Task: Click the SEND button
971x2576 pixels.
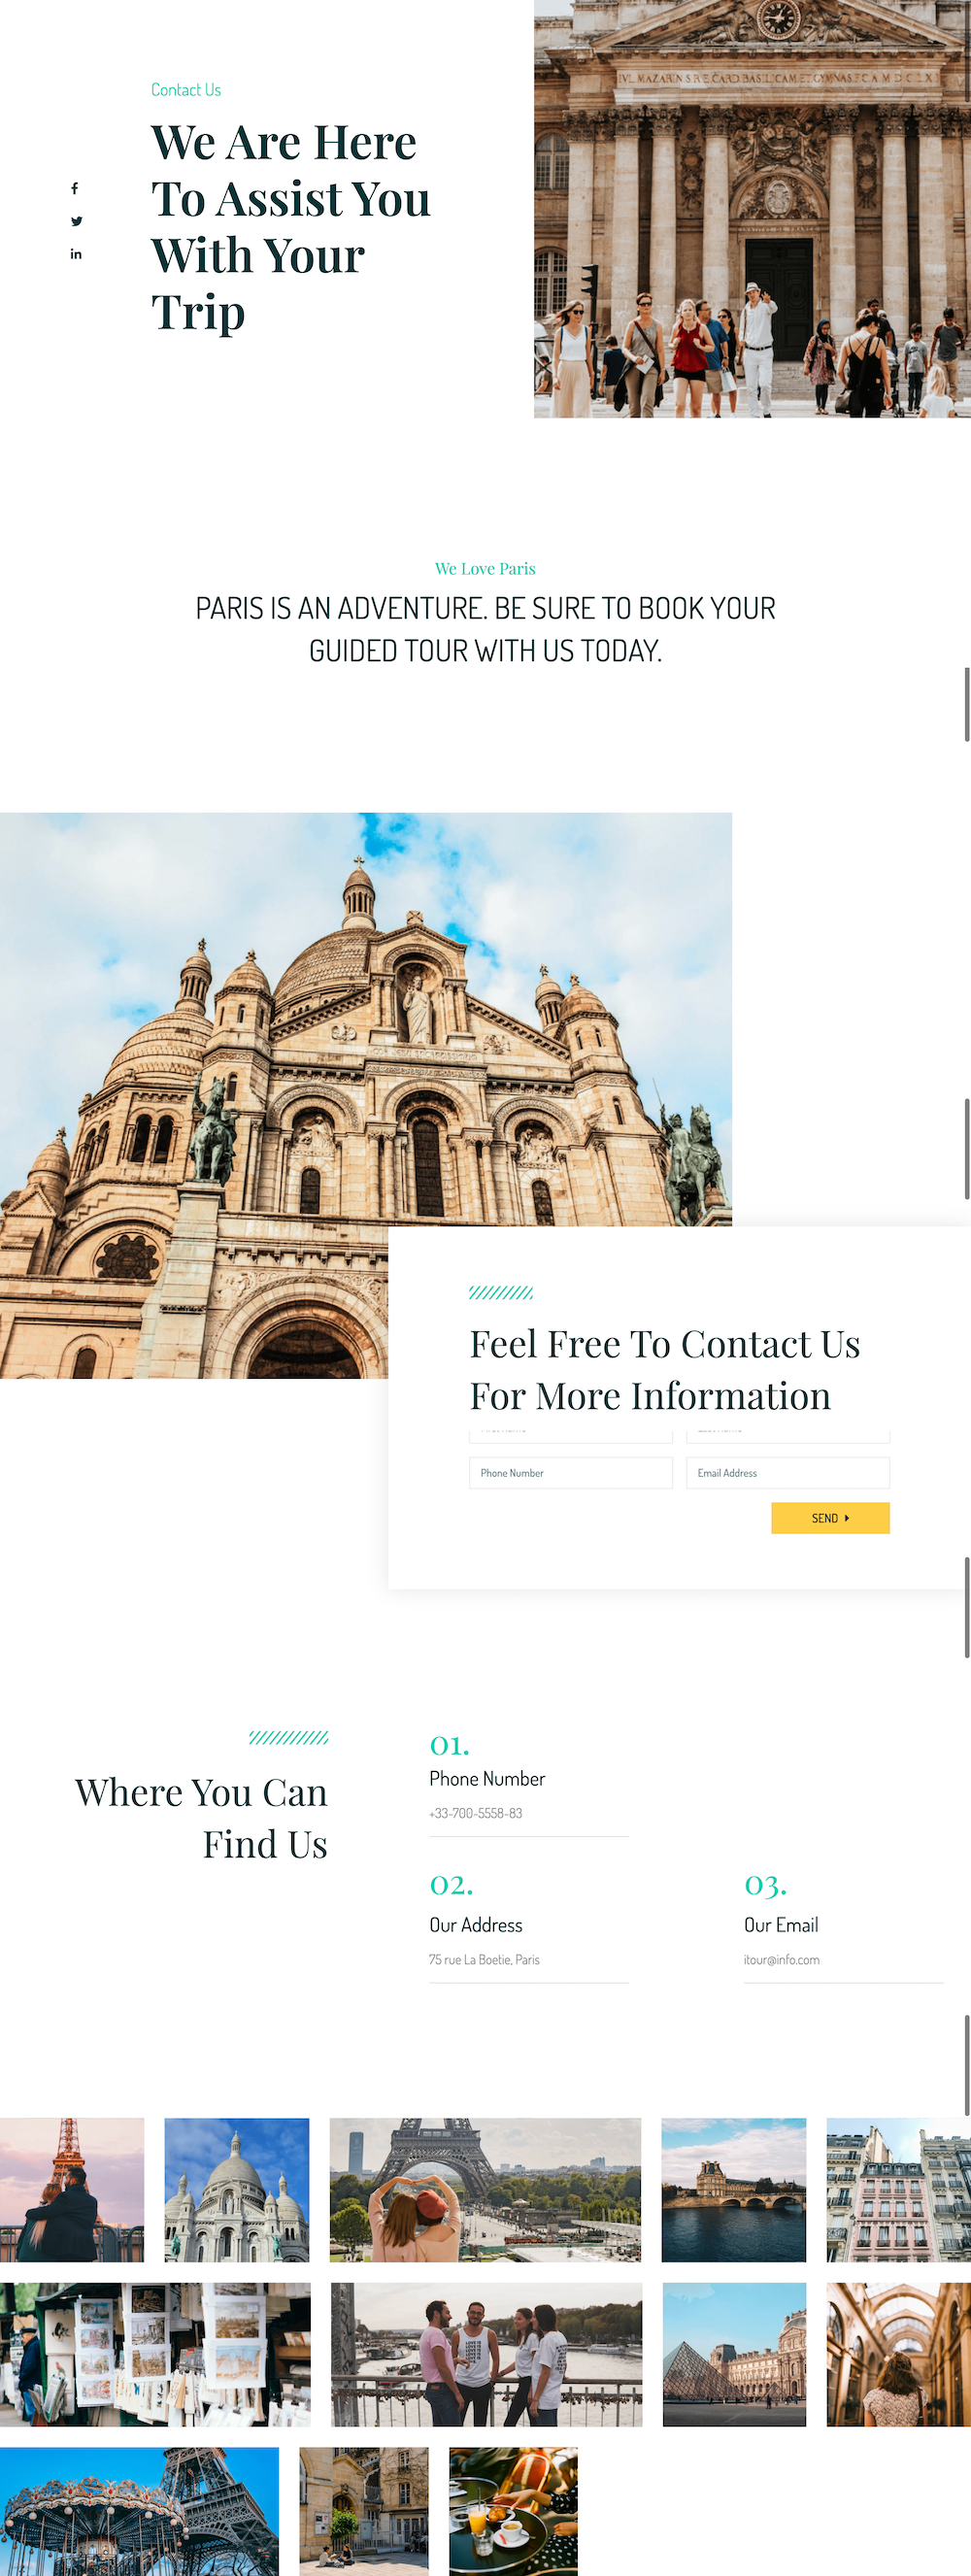Action: point(830,1518)
